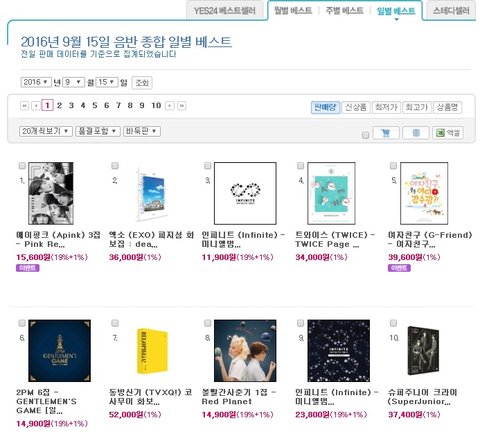Open the 스테디셀러 tab
This screenshot has height=434, width=480.
click(451, 11)
